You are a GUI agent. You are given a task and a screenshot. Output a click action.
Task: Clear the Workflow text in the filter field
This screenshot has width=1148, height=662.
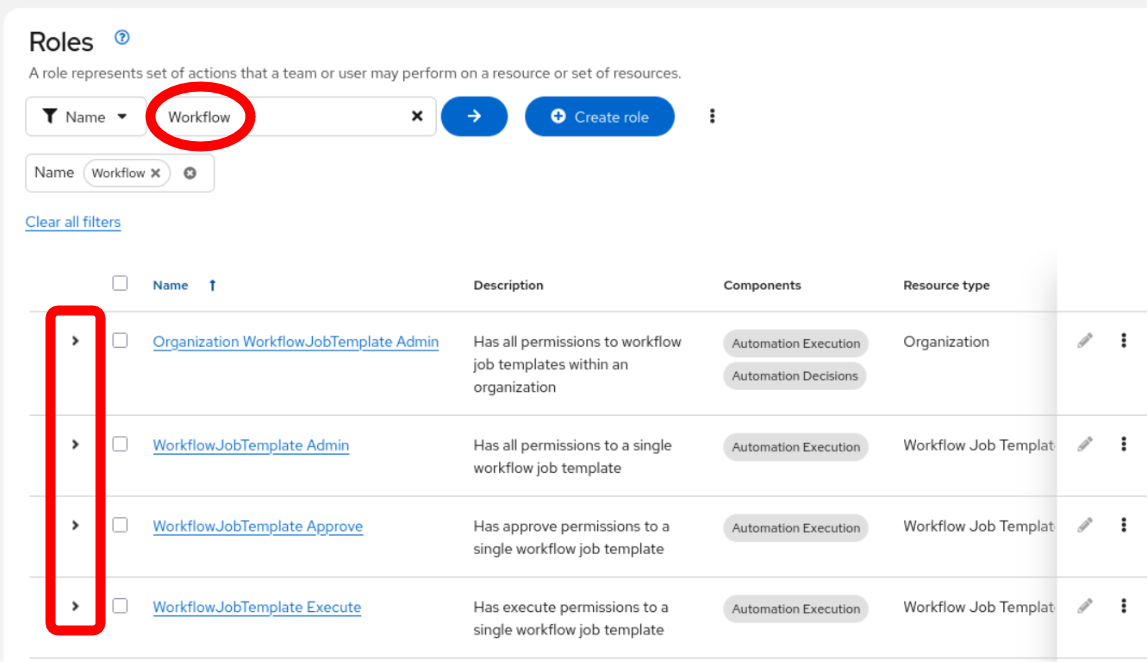[x=417, y=116]
